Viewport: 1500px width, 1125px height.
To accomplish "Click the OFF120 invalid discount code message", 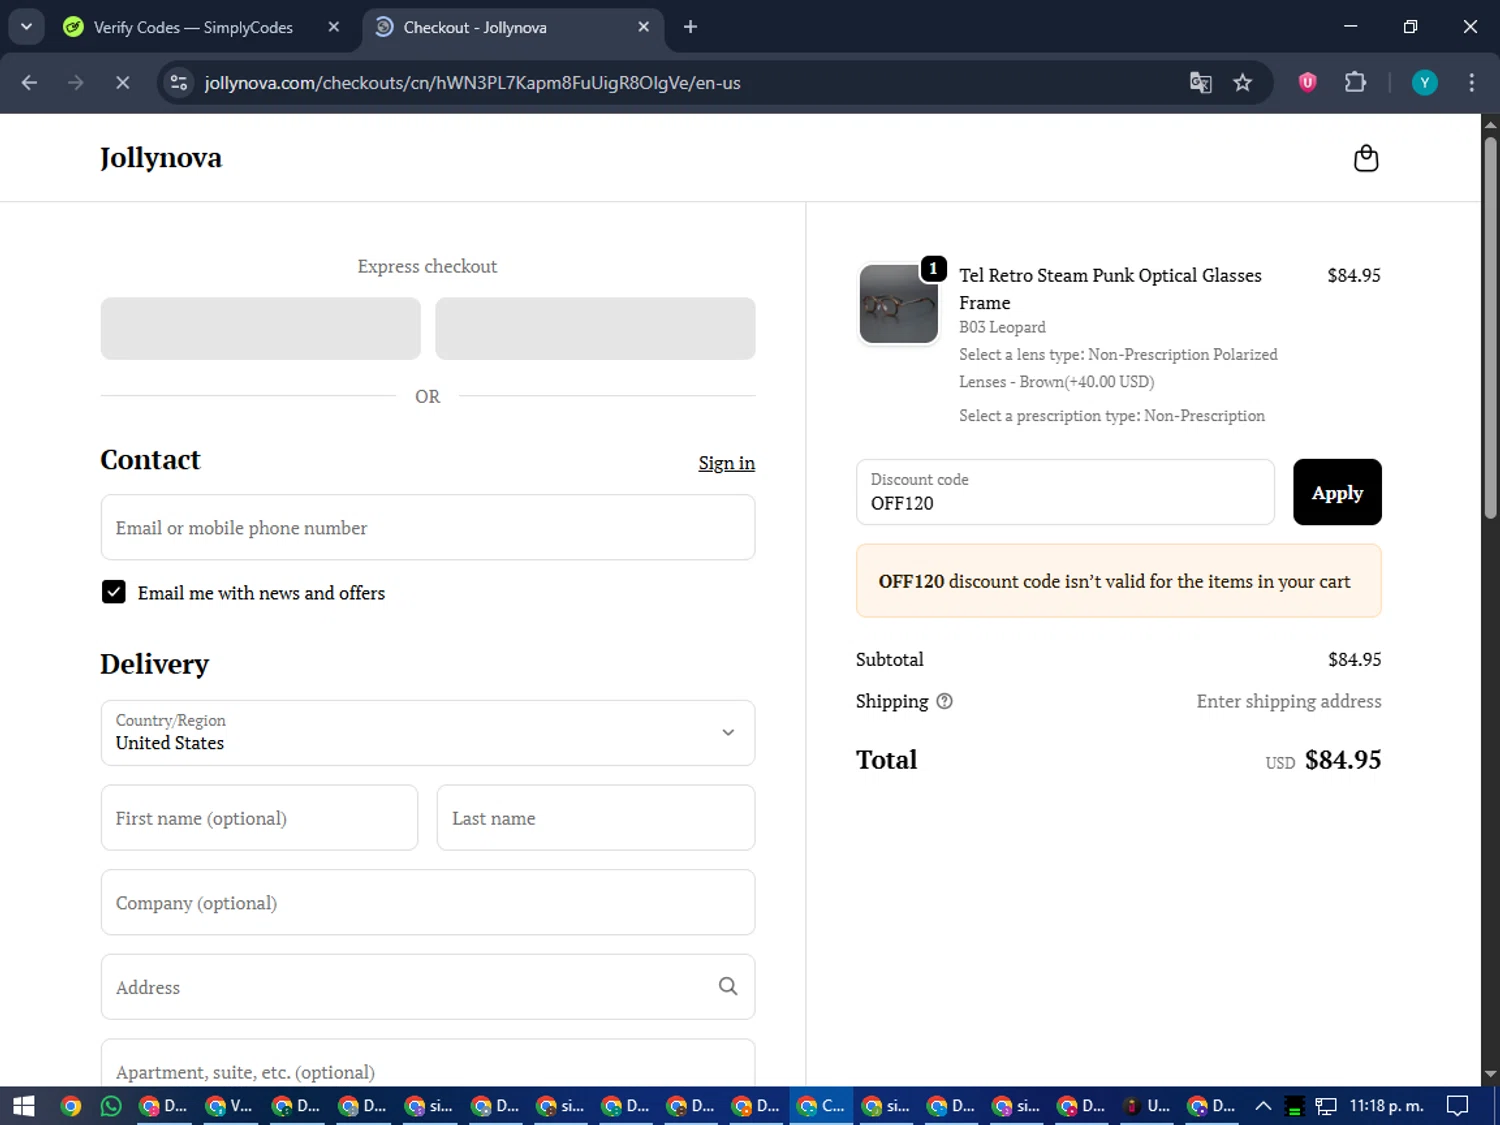I will click(x=1118, y=581).
